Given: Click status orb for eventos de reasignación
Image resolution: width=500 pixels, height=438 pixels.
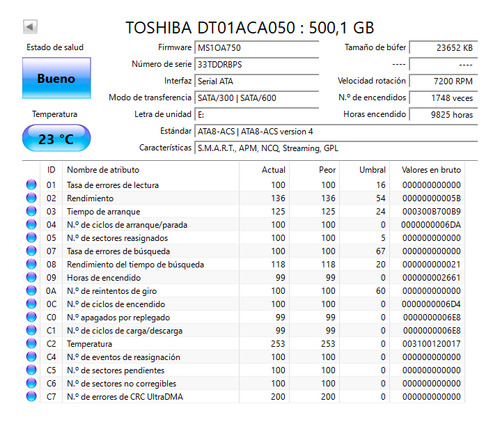Looking at the screenshot, I should pyautogui.click(x=31, y=357).
